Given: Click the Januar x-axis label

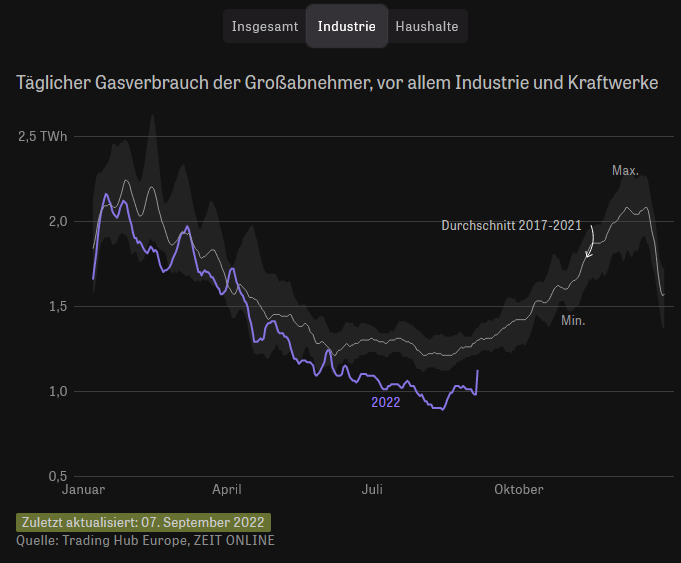Looking at the screenshot, I should click(83, 490).
